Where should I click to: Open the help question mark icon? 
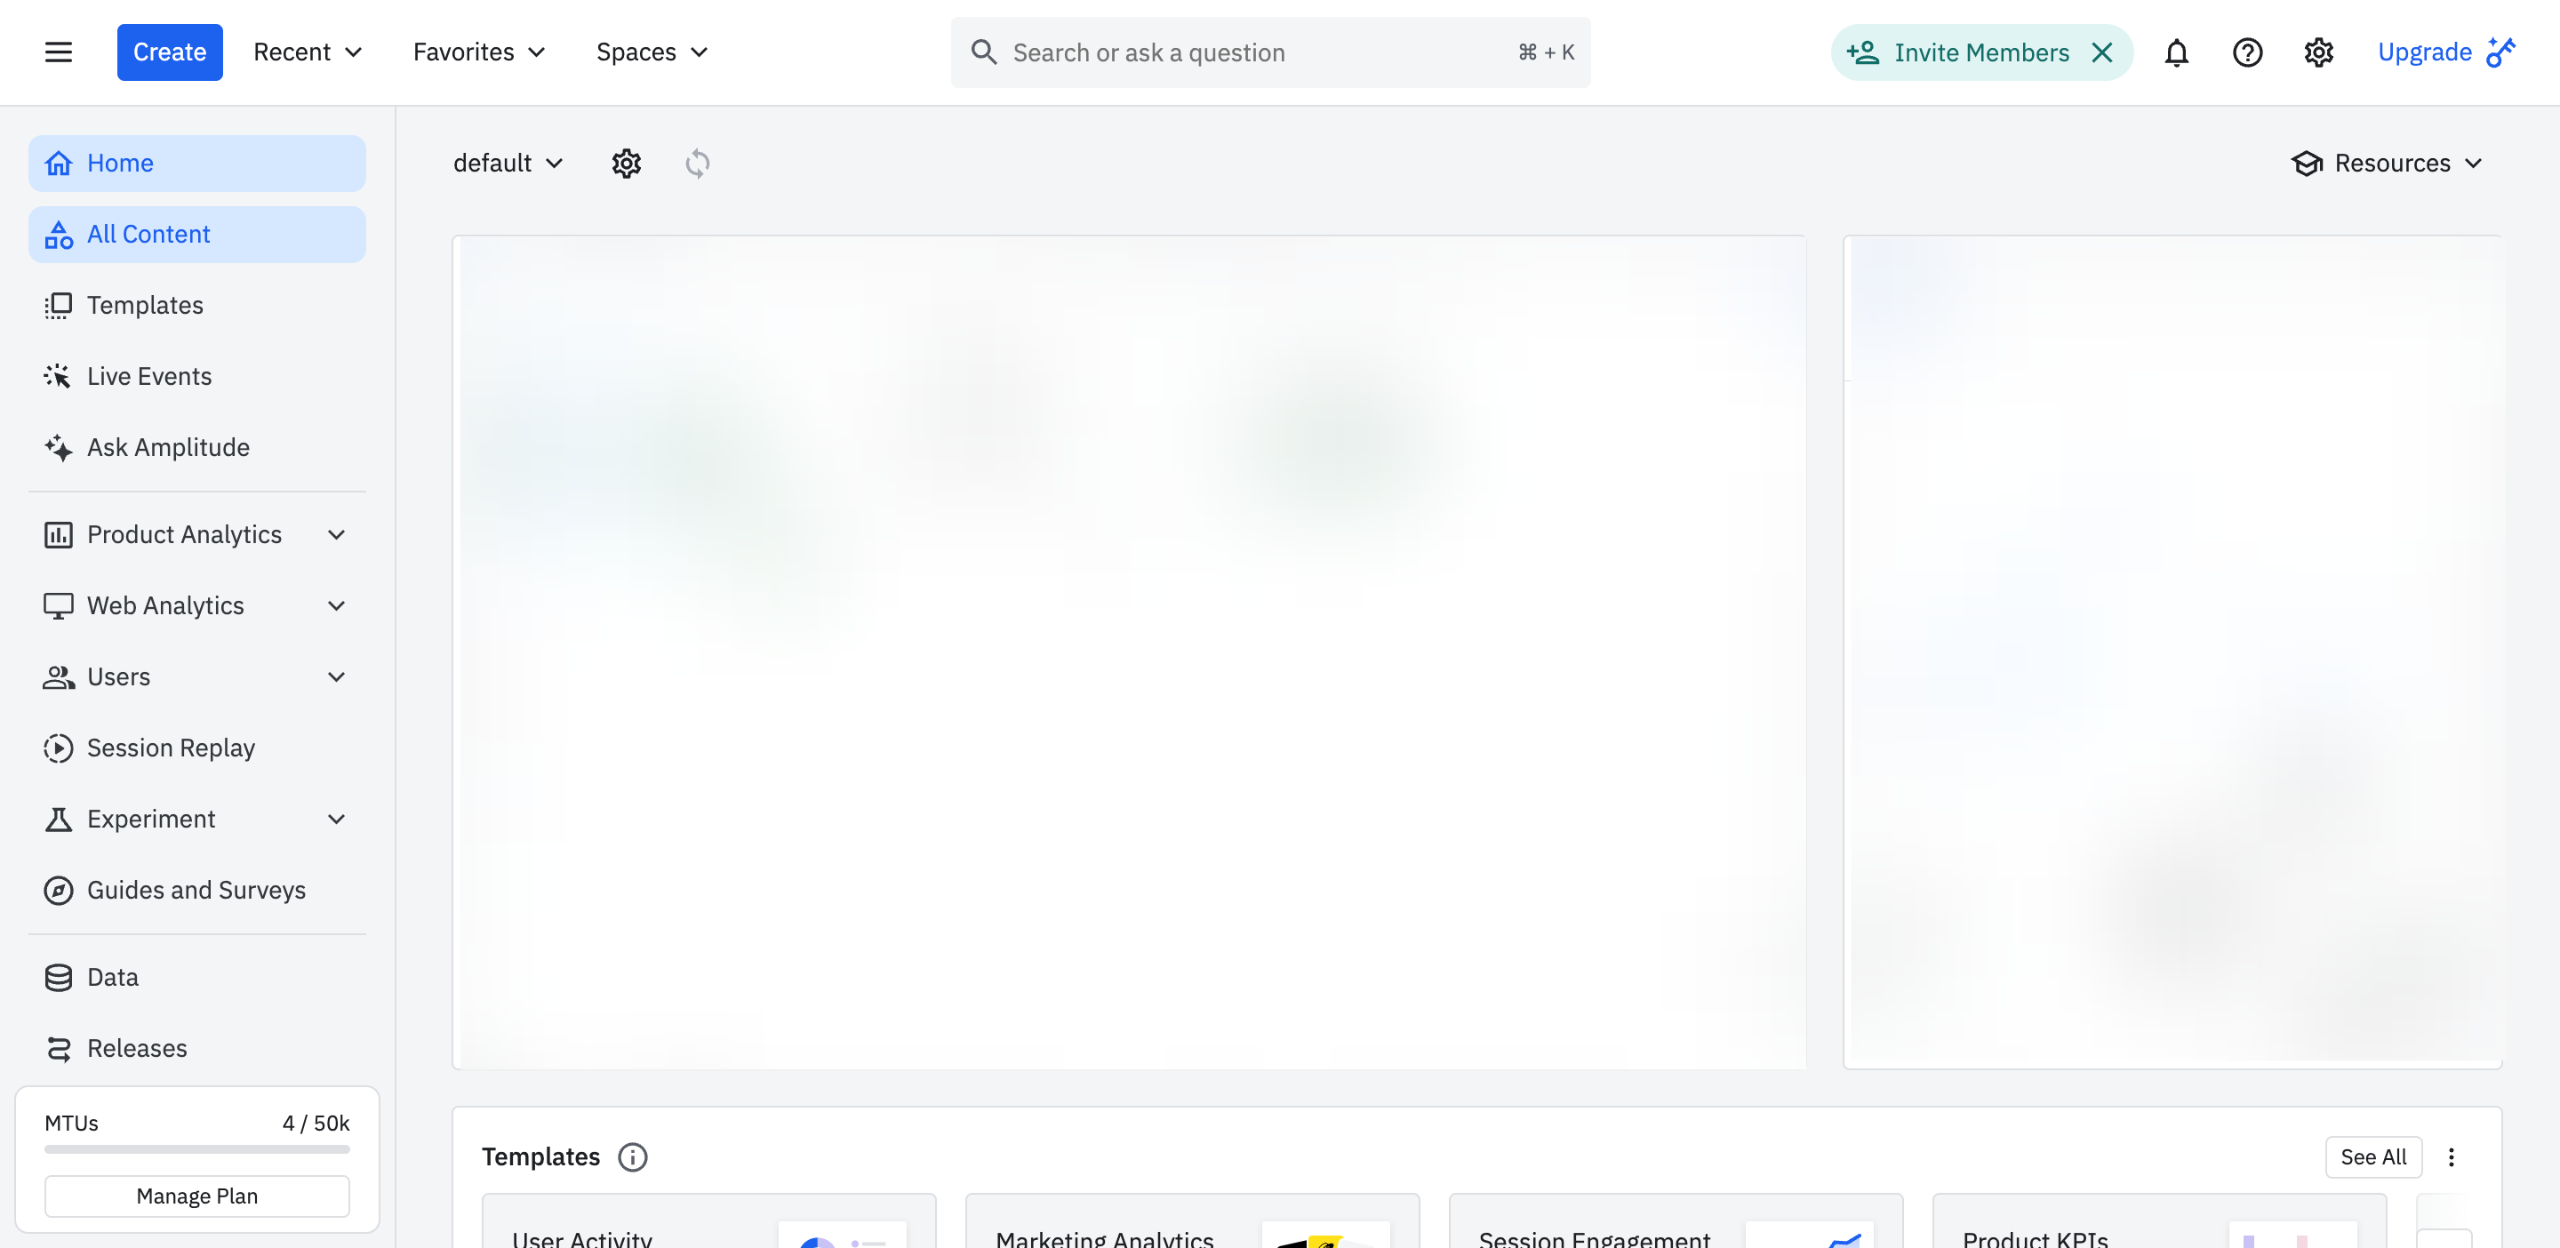click(2247, 52)
